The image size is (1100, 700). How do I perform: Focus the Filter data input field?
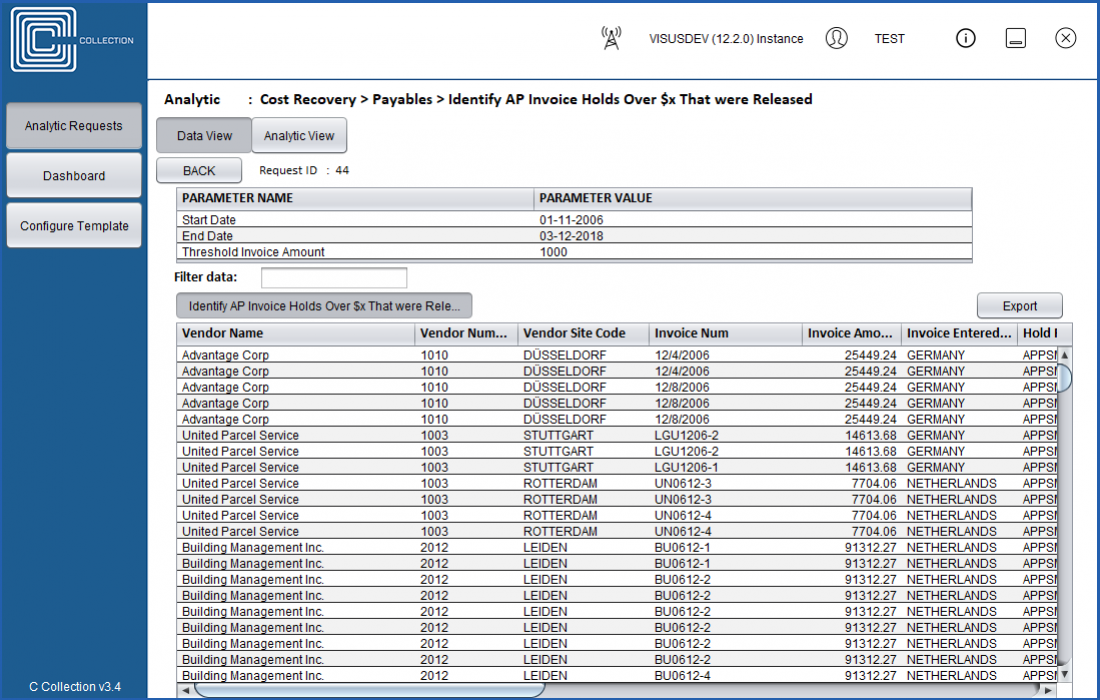[x=334, y=278]
